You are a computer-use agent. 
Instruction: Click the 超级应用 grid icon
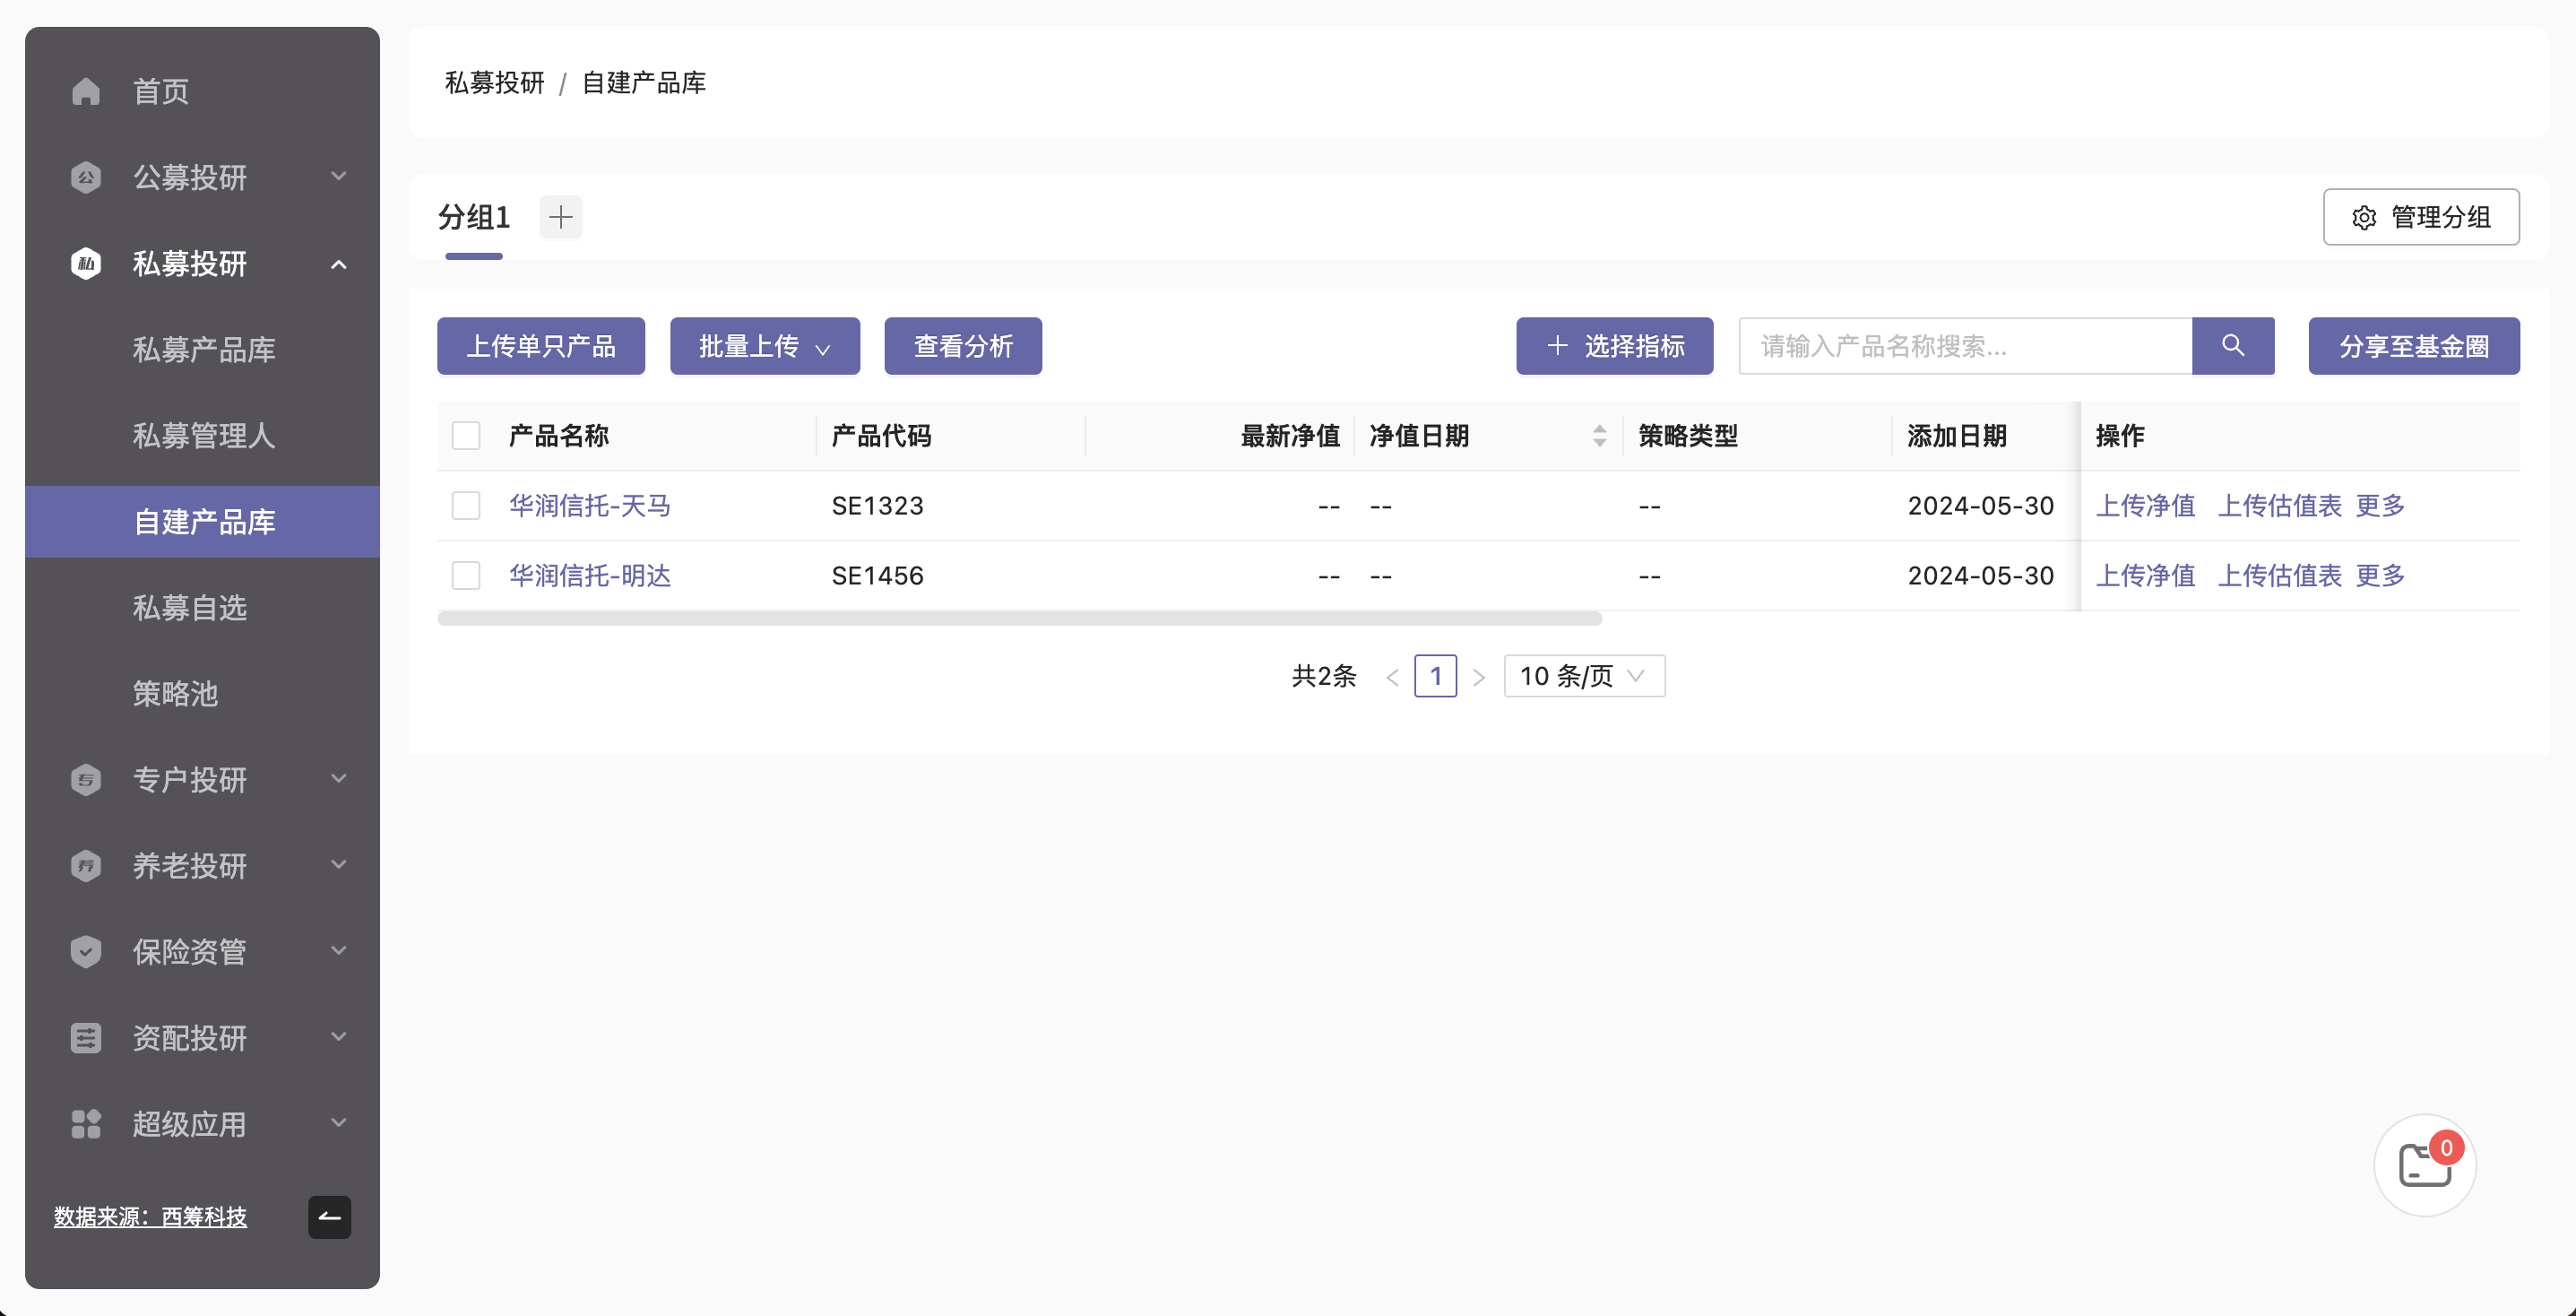coord(86,1124)
